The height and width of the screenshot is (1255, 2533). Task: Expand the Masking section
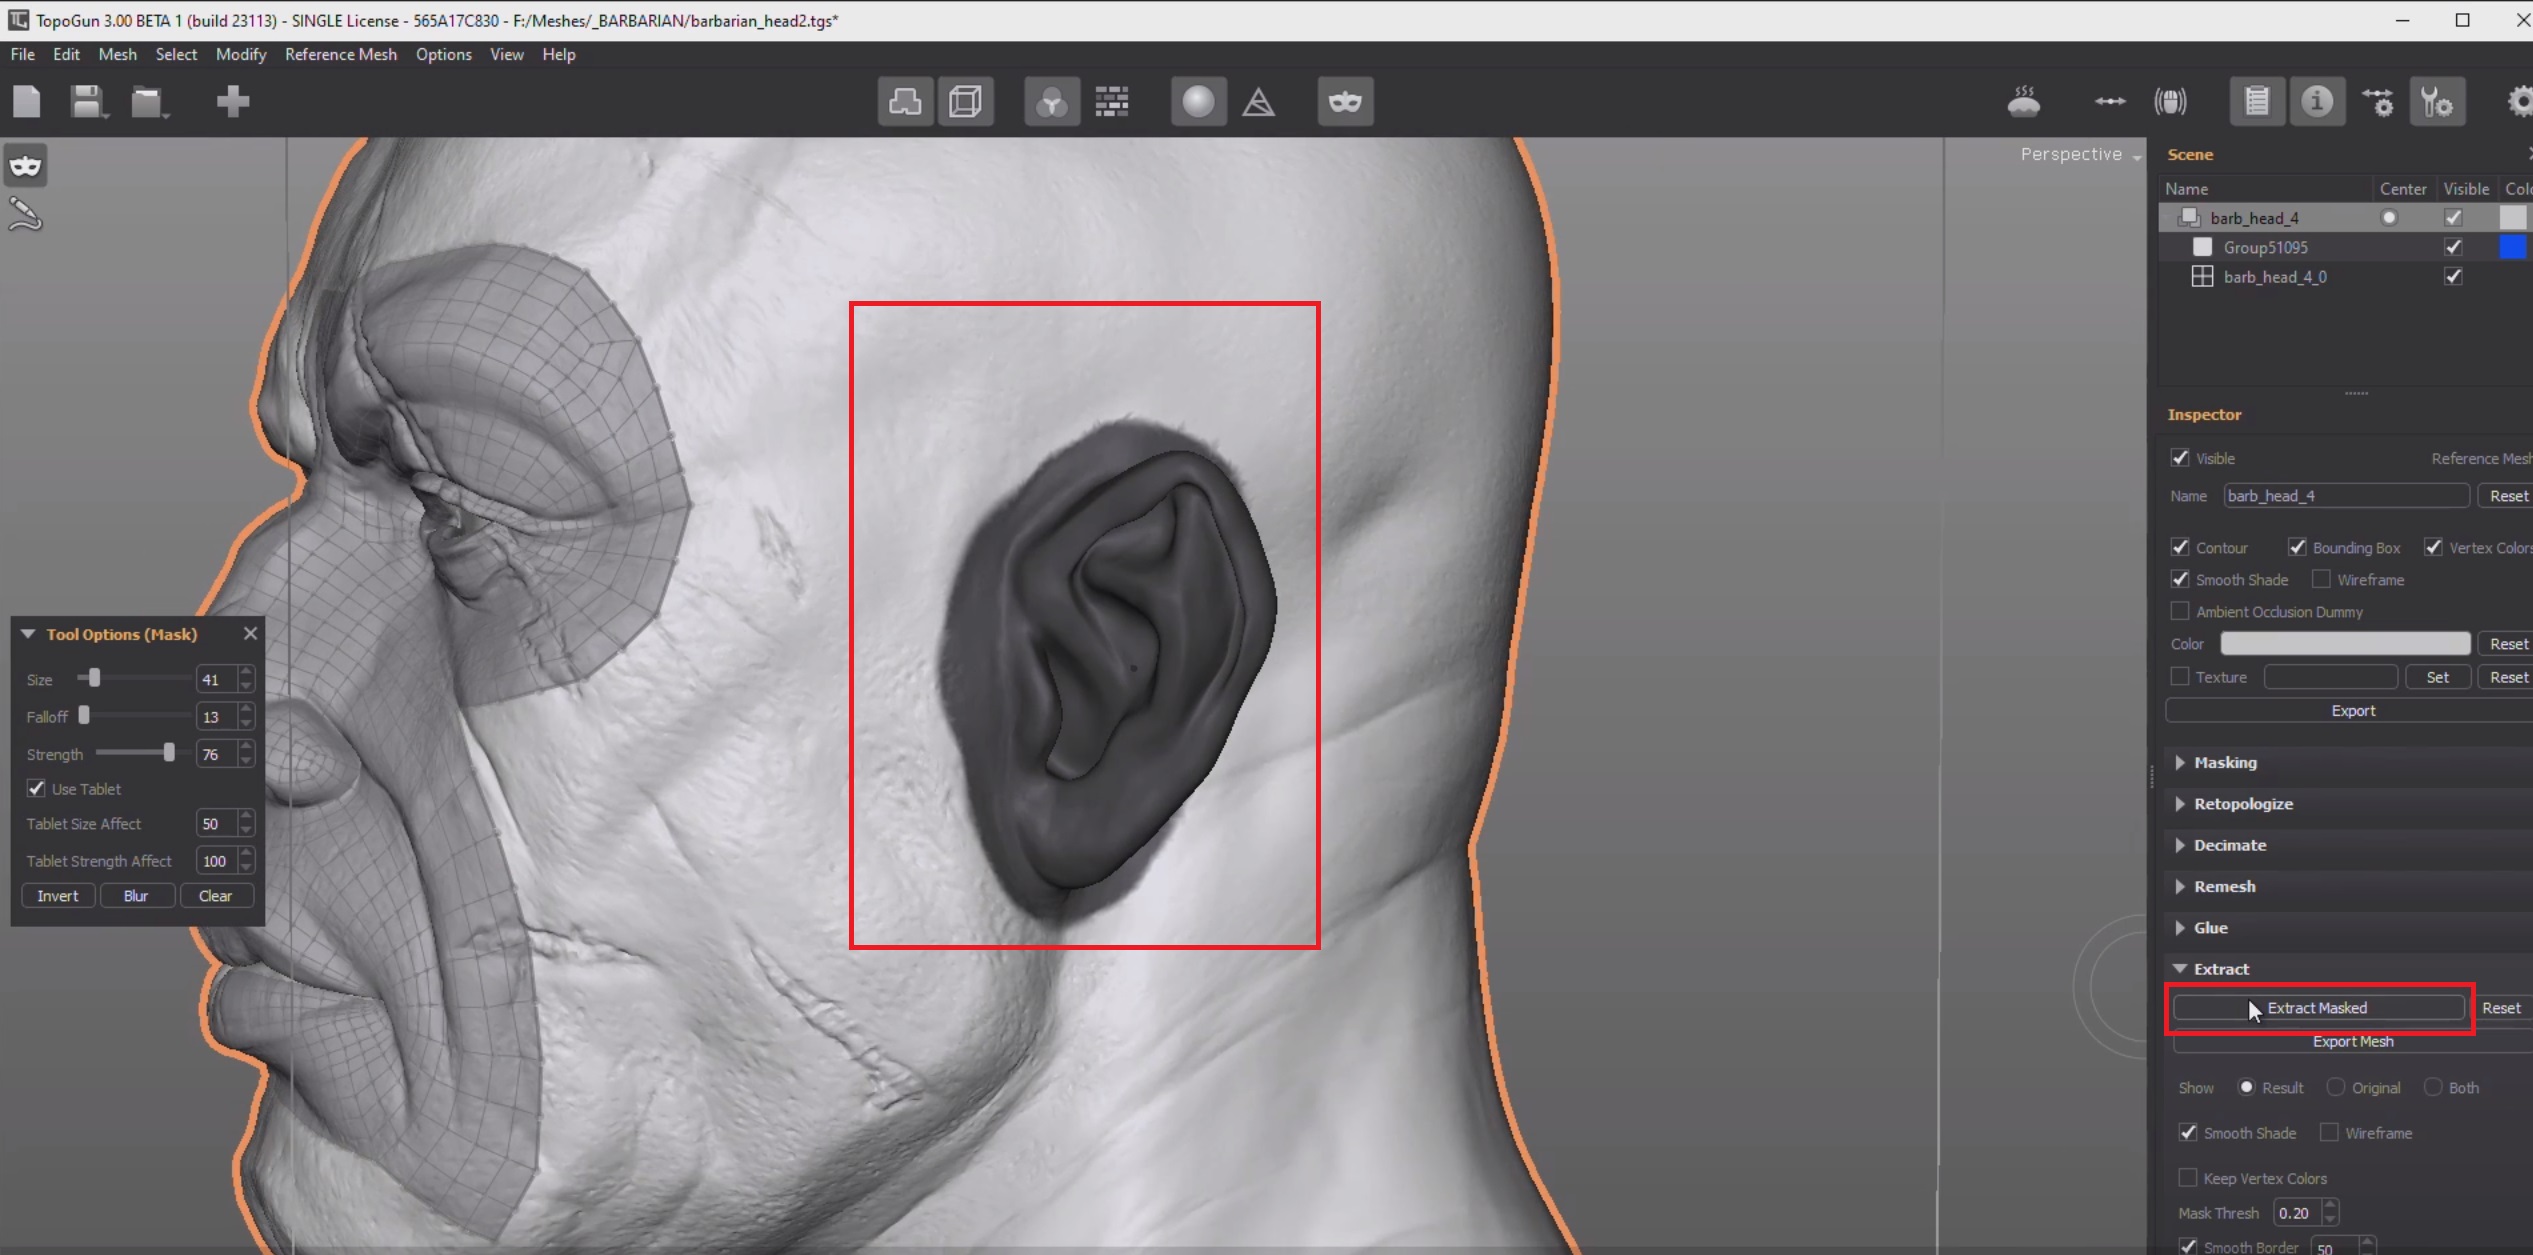[2225, 762]
